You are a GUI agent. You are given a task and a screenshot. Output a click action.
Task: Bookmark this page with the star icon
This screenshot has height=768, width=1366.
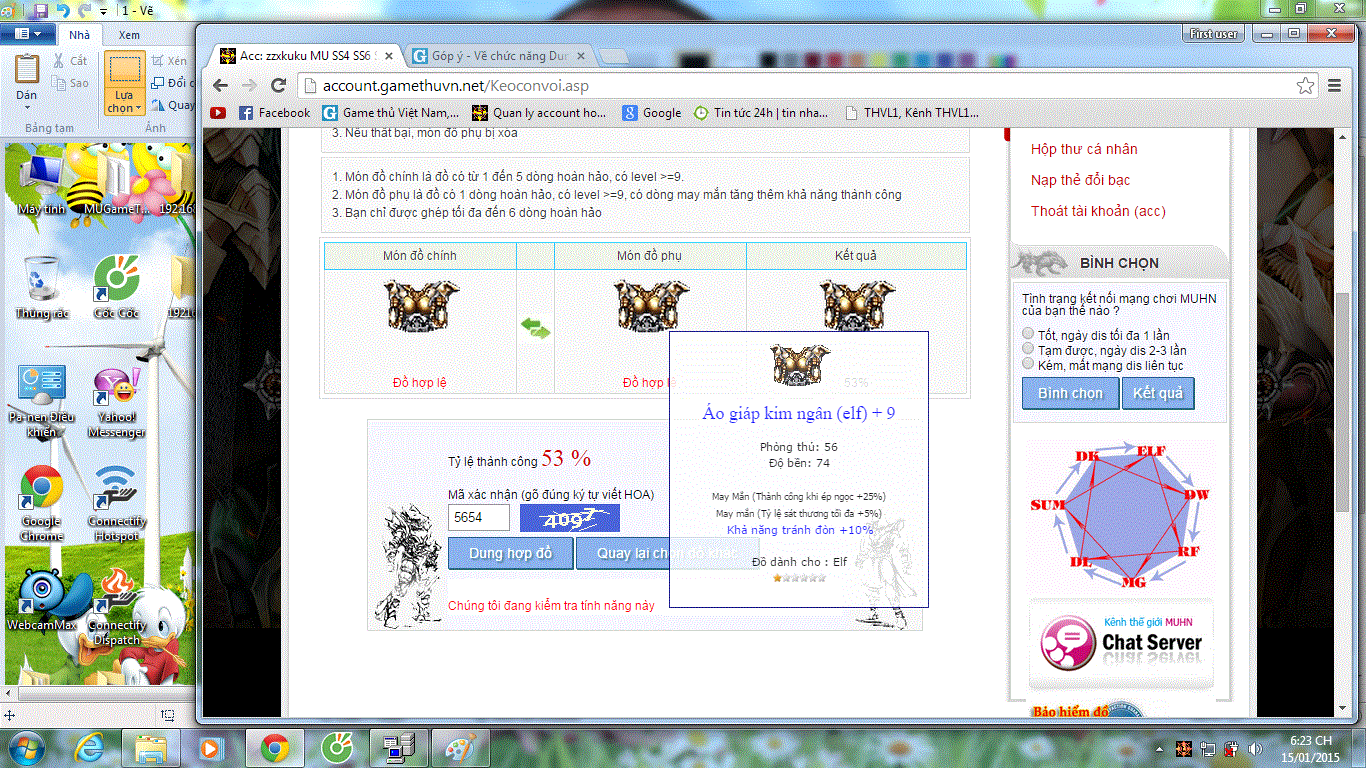1305,86
